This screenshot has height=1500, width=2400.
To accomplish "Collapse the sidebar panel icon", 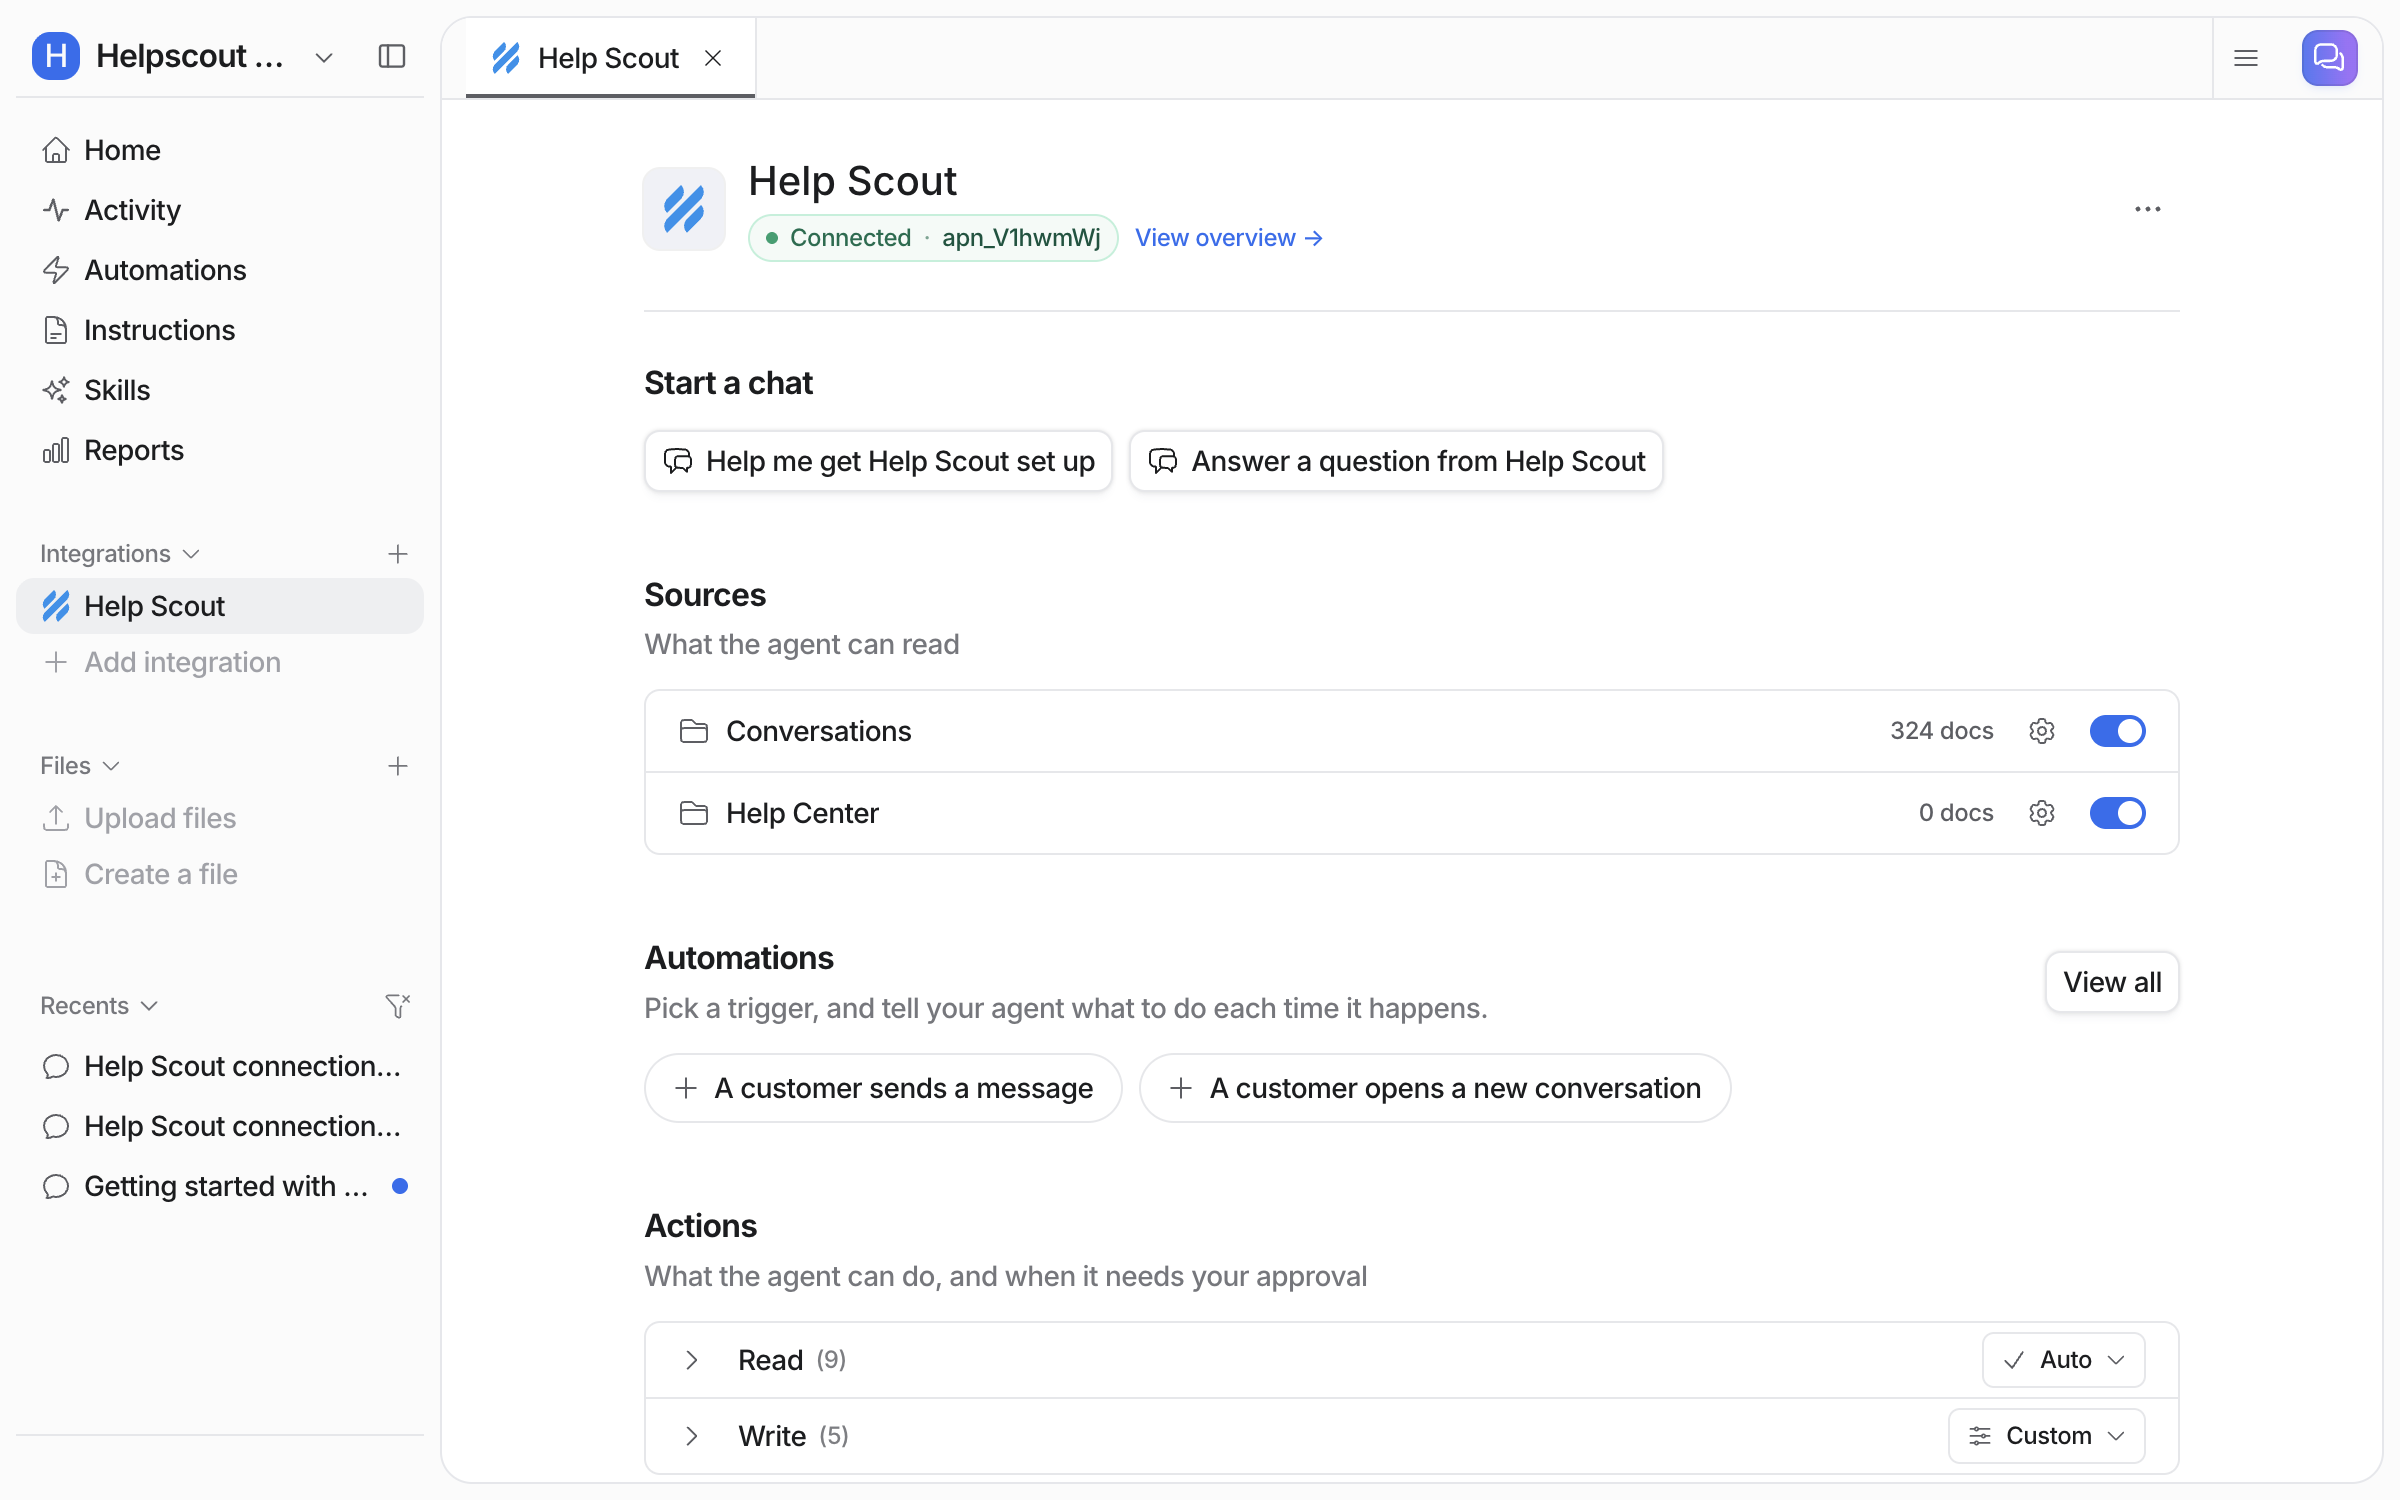I will (392, 57).
